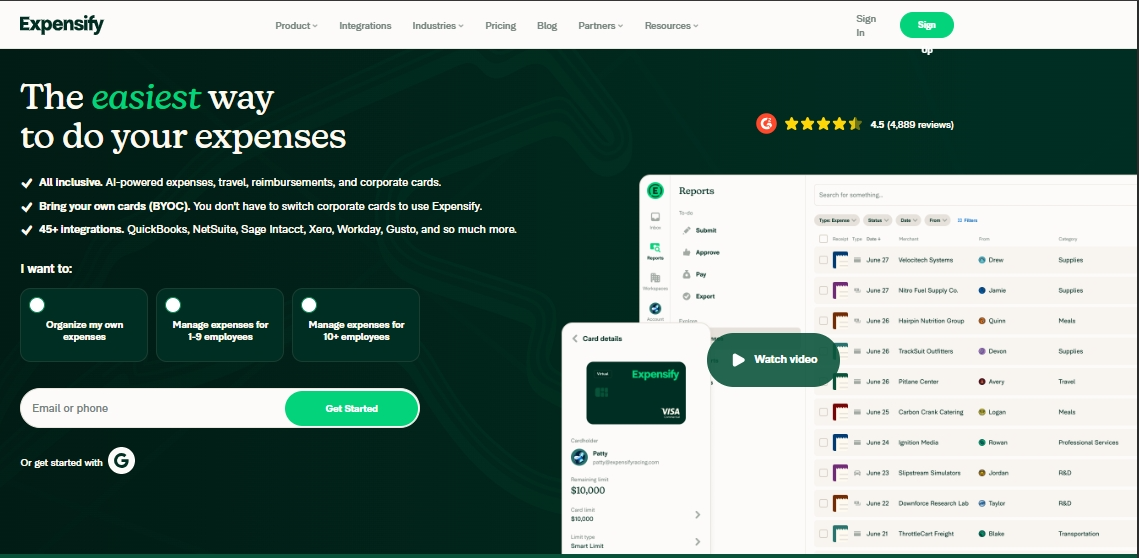
Task: Open the Pricing nav item
Action: pos(500,25)
